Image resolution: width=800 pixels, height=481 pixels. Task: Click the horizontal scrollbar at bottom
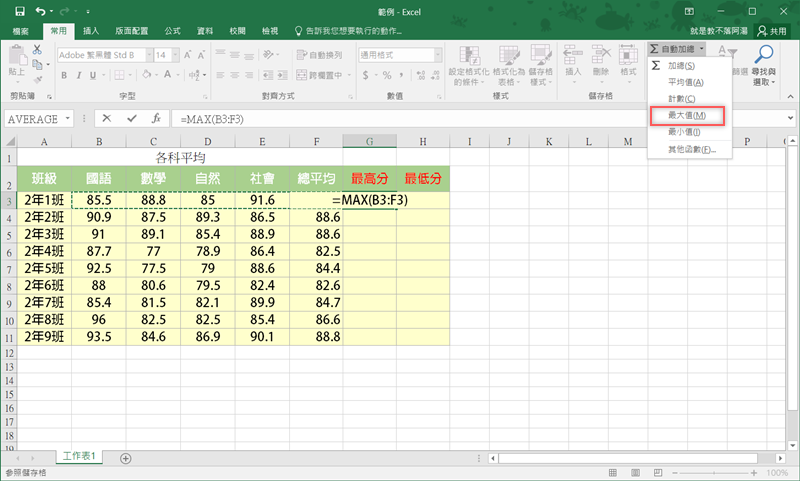coord(640,458)
